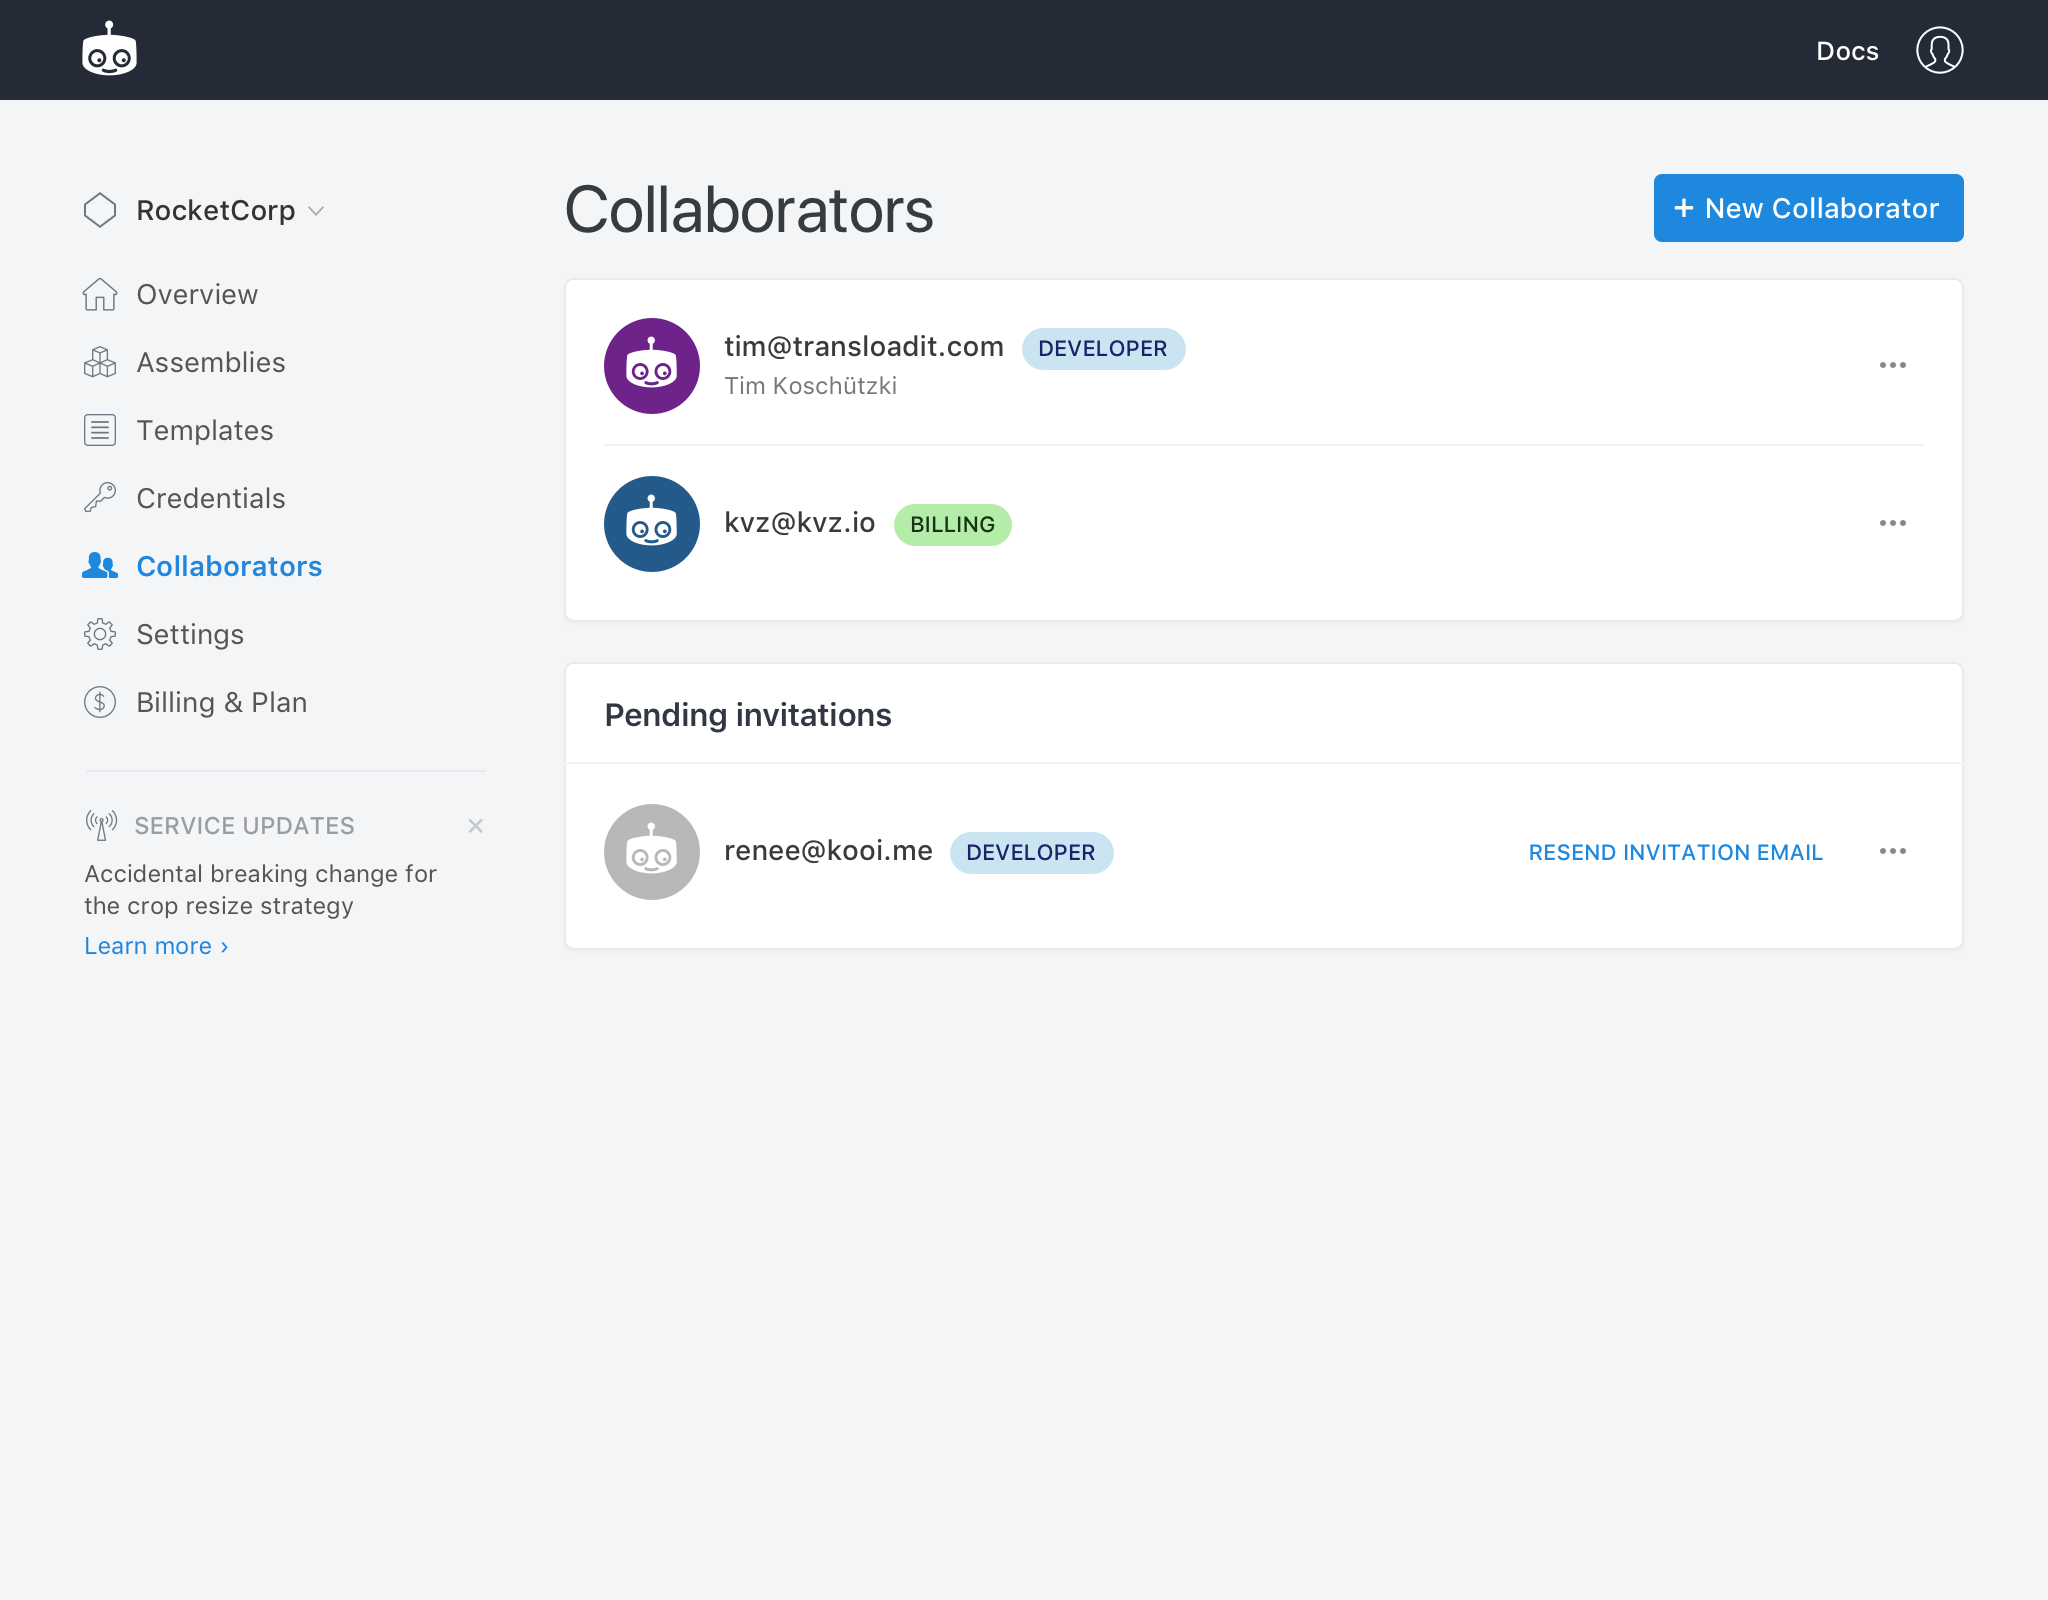This screenshot has height=1600, width=2048.
Task: Click the Overview house icon
Action: pos(100,295)
